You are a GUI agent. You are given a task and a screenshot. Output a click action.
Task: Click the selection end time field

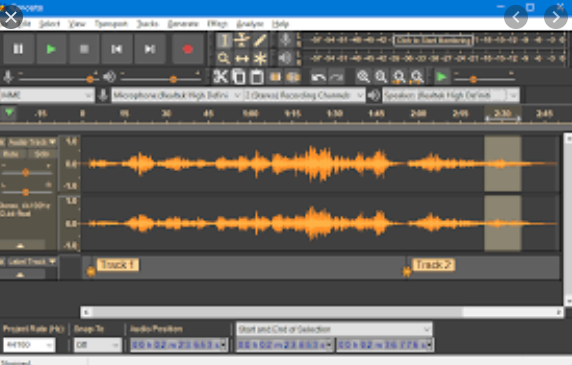(385, 345)
